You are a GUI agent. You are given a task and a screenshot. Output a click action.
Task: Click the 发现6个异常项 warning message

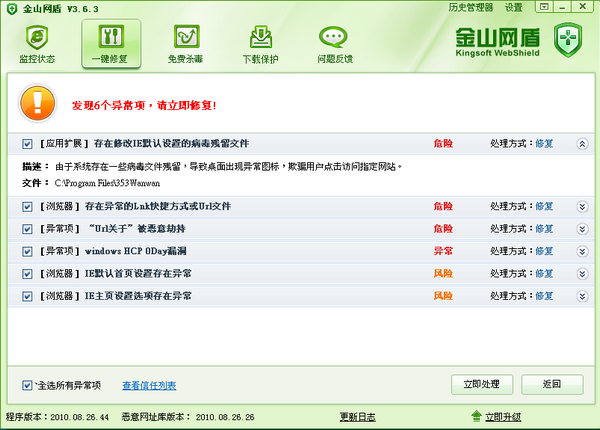point(144,105)
